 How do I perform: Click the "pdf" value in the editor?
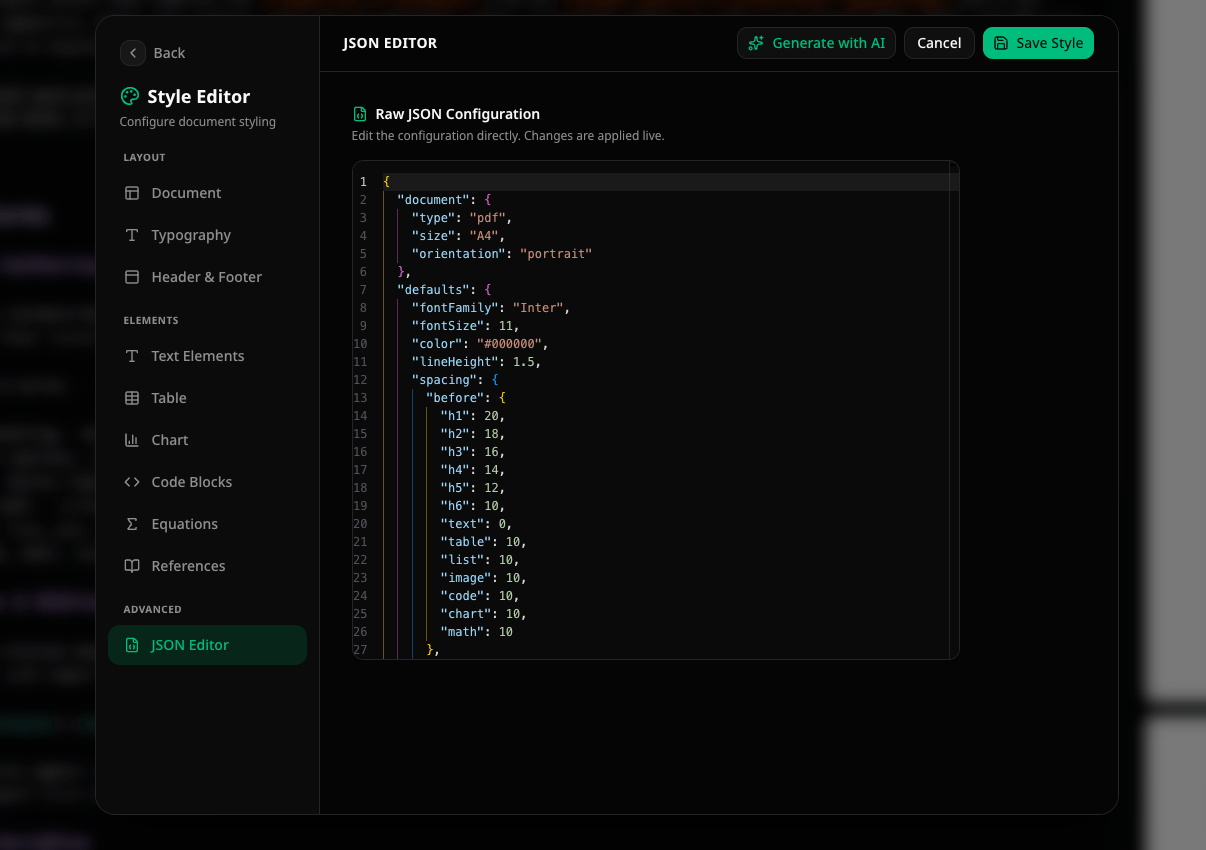pyautogui.click(x=487, y=218)
